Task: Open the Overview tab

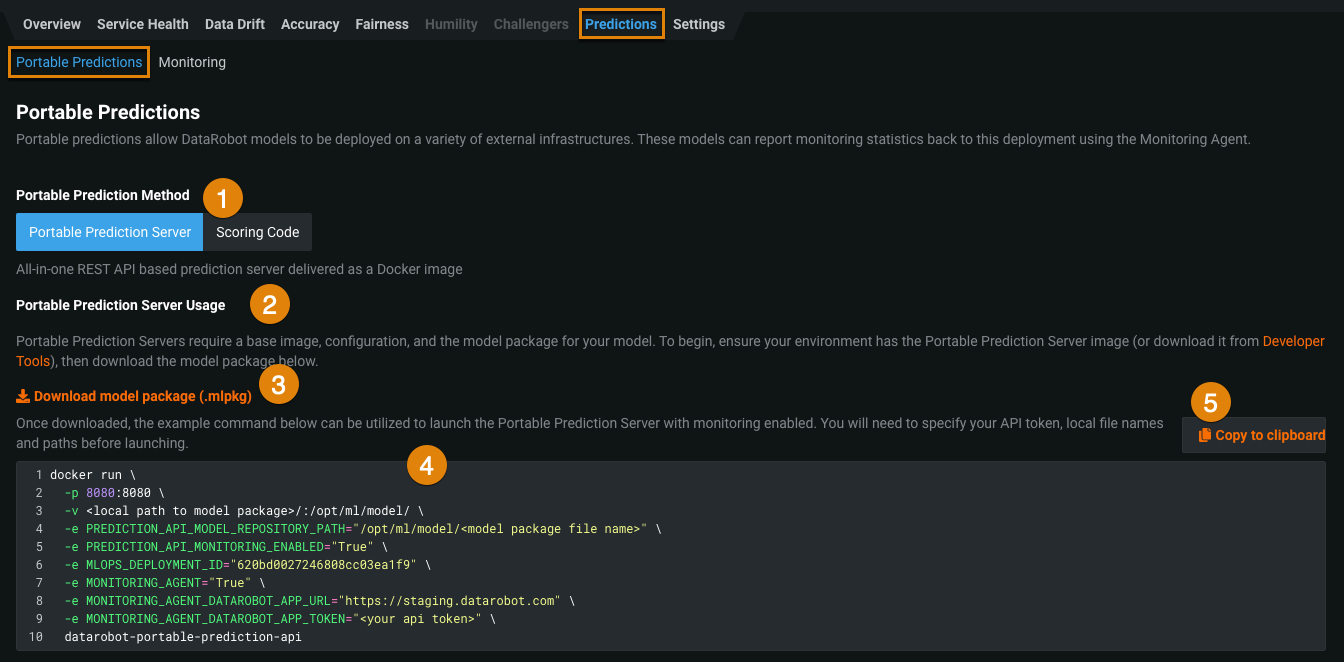Action: (52, 24)
